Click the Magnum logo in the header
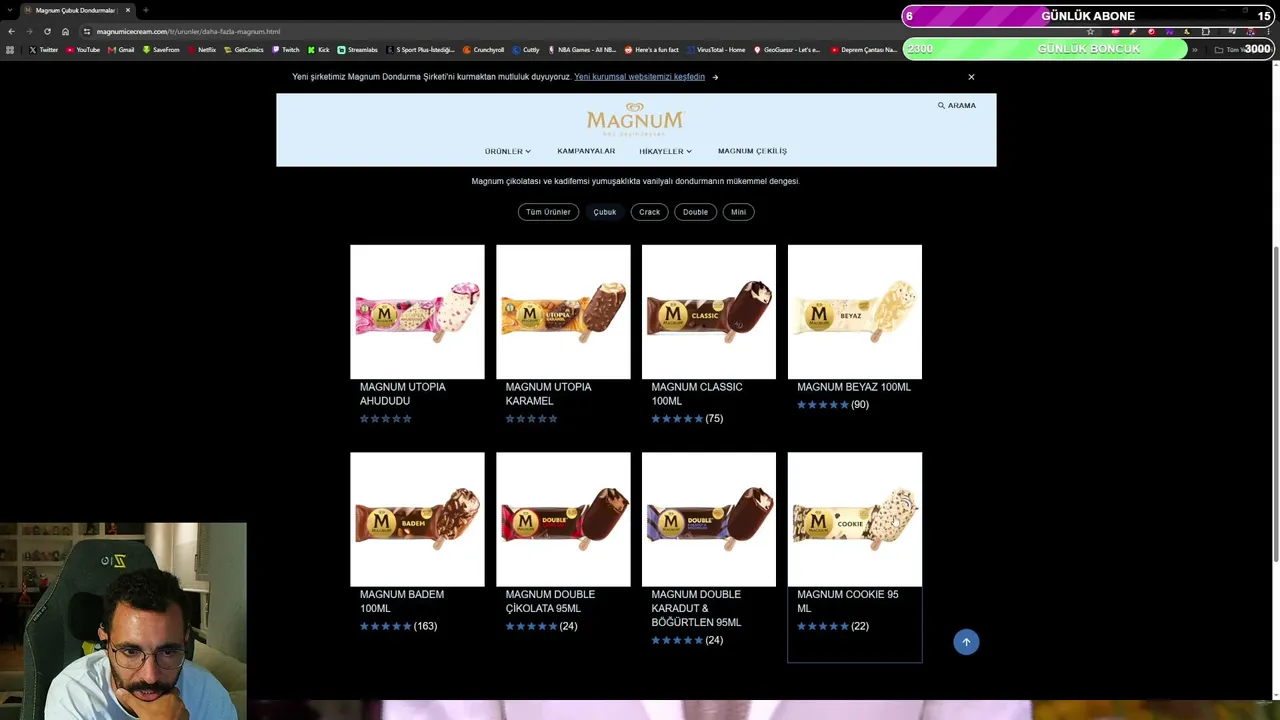This screenshot has height=720, width=1280. [635, 119]
